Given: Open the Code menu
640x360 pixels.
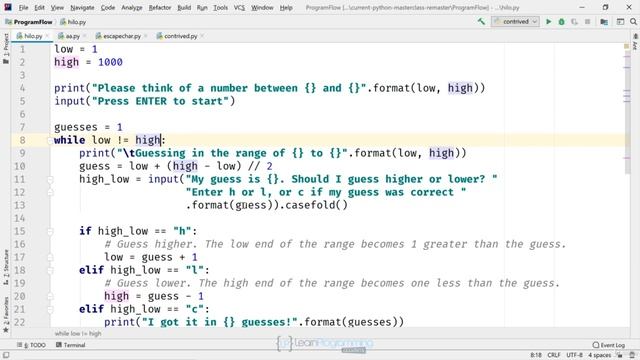Looking at the screenshot, I should point(108,7).
